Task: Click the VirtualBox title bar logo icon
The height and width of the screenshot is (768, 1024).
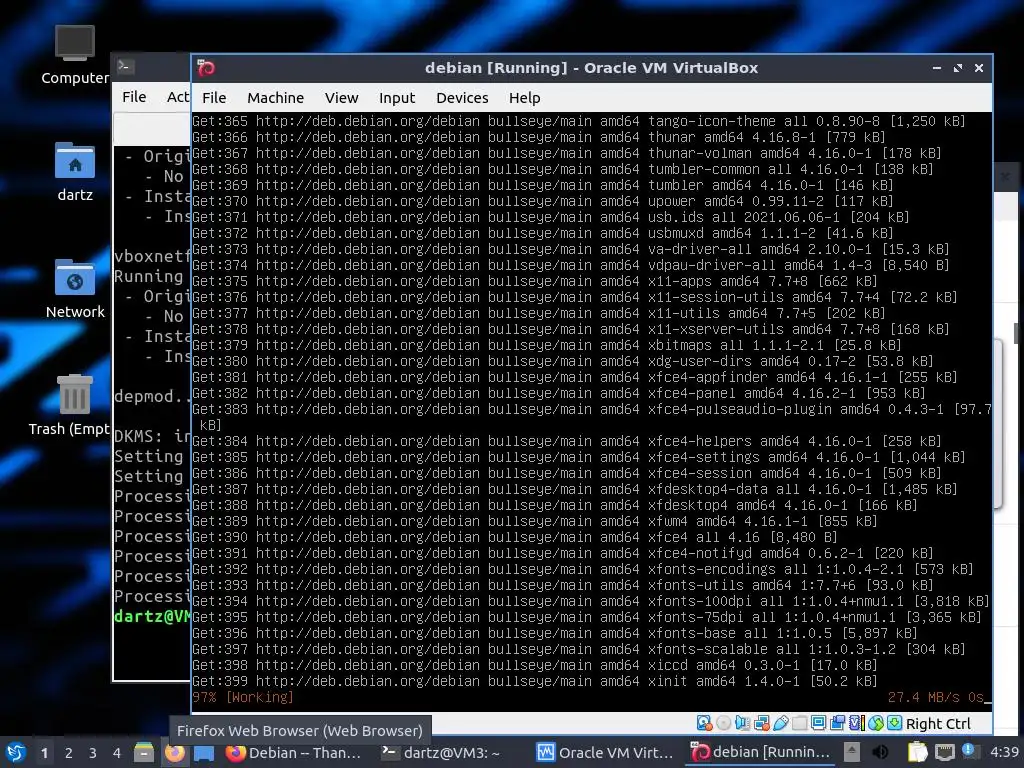Action: point(206,68)
